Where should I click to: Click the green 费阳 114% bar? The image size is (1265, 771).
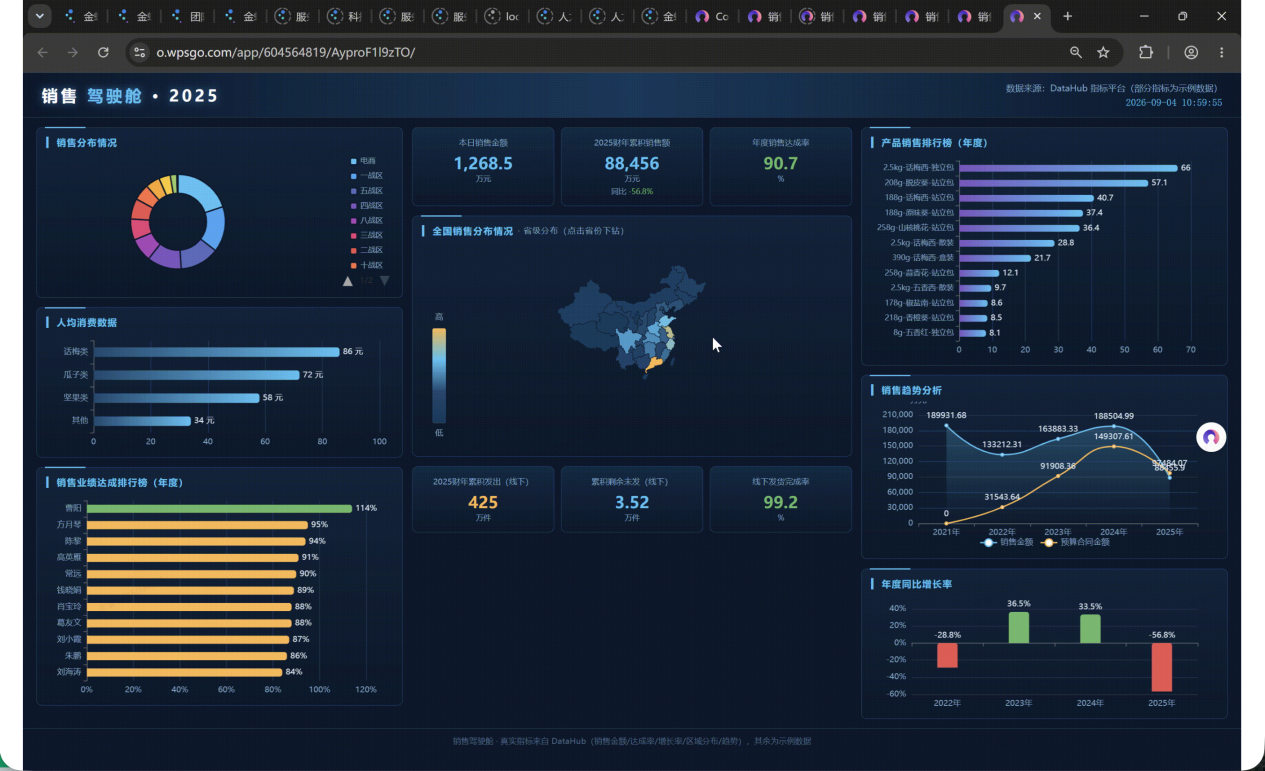219,508
